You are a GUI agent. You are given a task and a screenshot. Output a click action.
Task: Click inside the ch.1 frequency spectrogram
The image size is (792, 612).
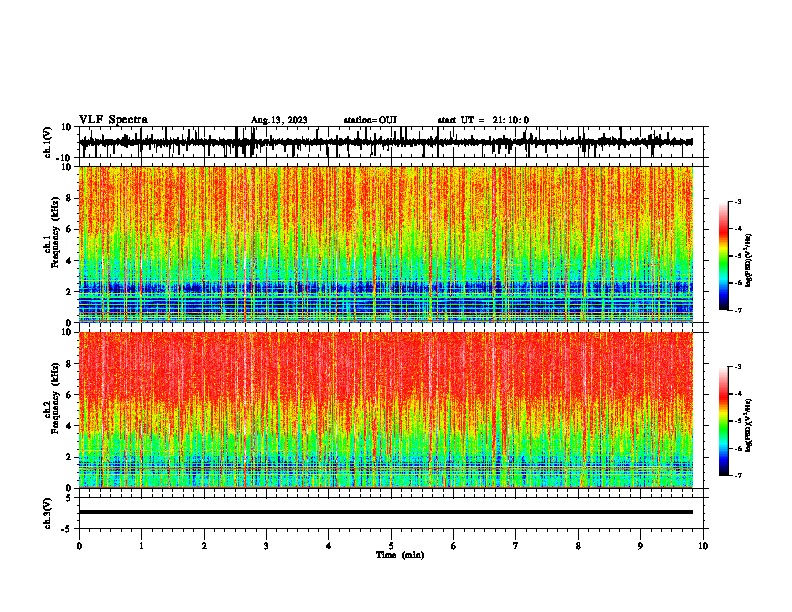click(386, 244)
